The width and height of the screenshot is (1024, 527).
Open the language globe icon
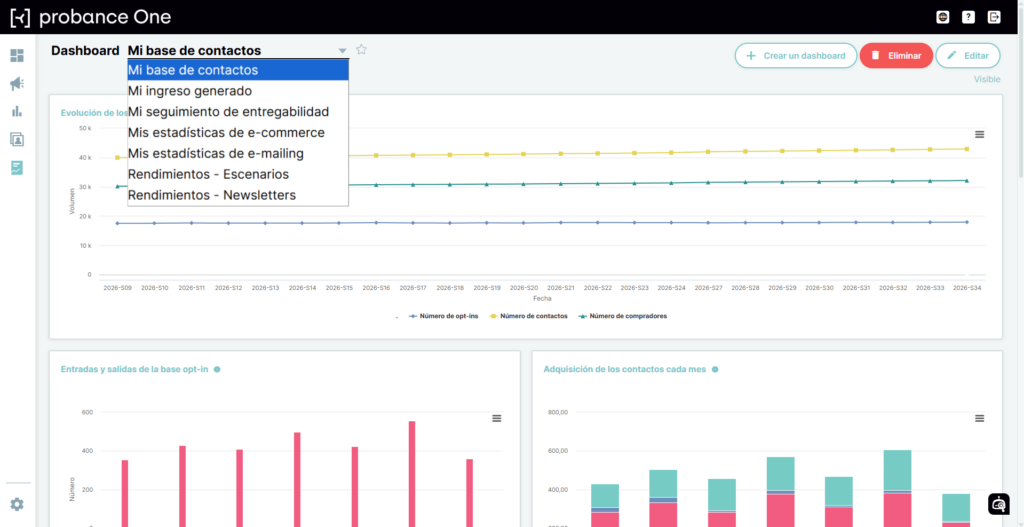(942, 18)
